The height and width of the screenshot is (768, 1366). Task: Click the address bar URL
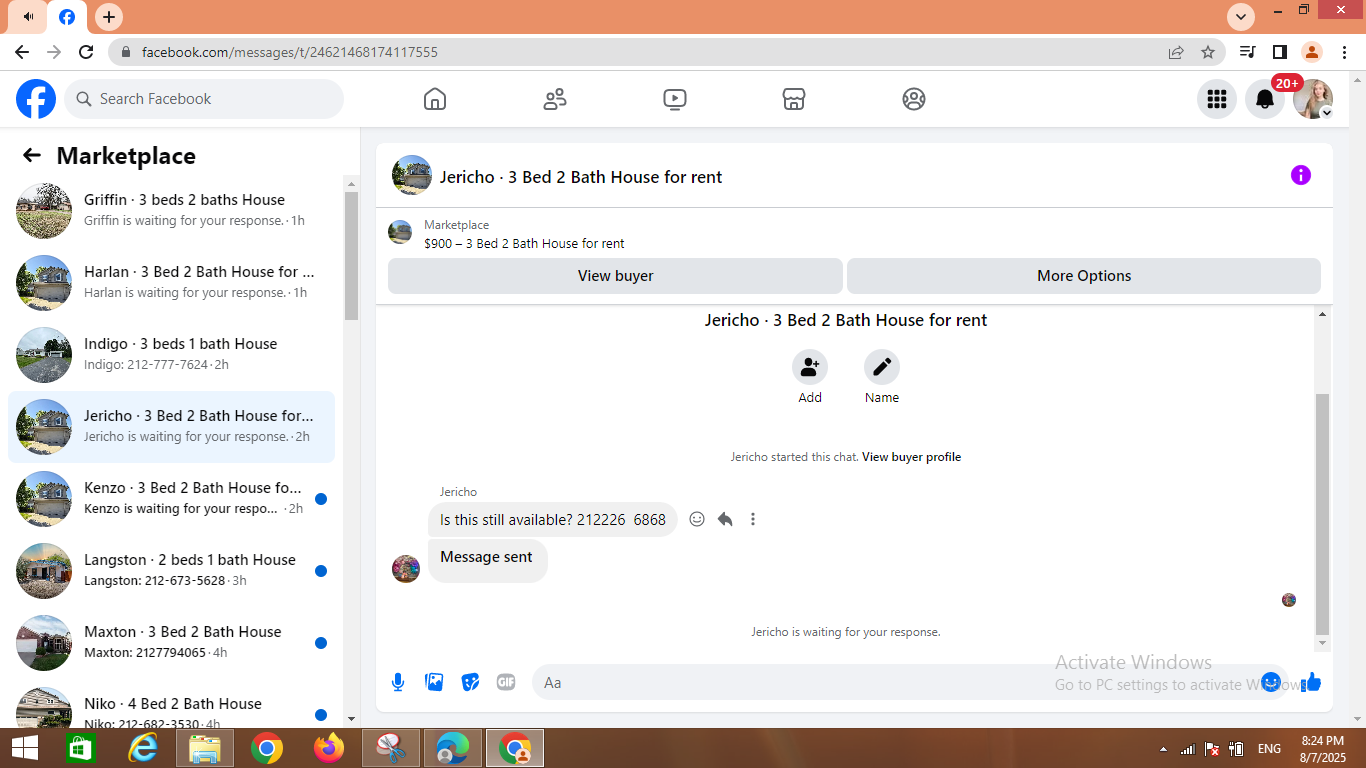coord(290,52)
